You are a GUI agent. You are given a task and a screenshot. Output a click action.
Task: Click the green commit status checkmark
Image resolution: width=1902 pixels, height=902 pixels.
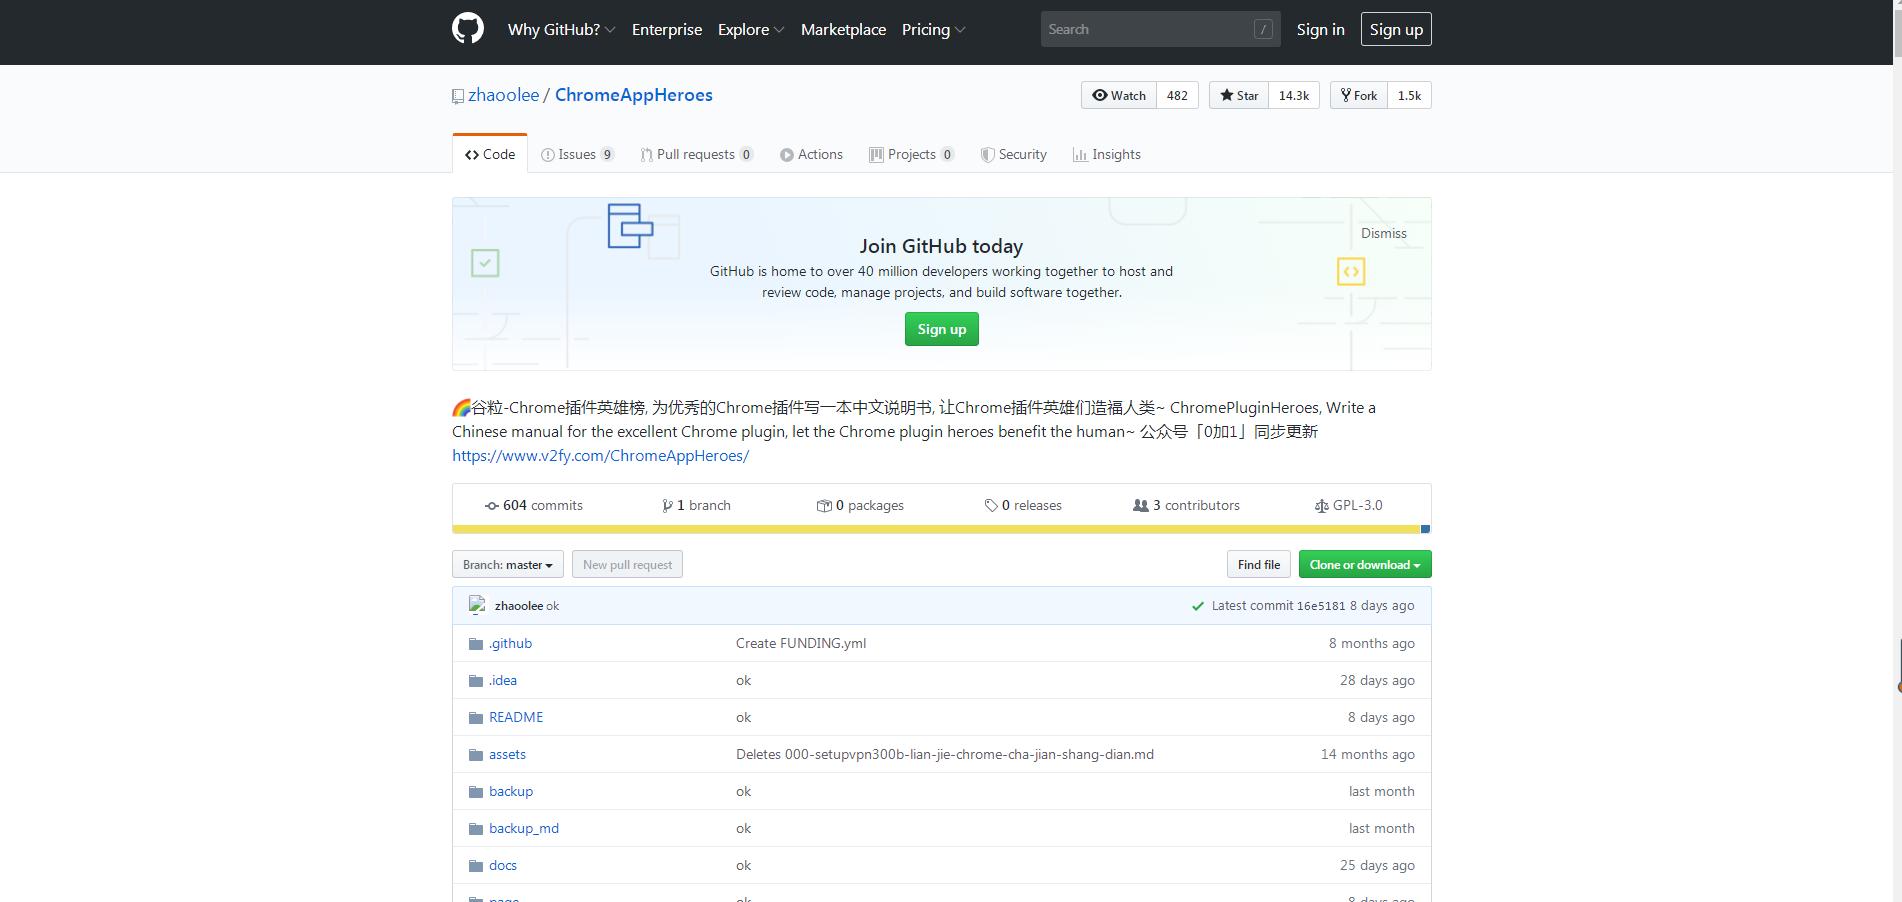1198,606
